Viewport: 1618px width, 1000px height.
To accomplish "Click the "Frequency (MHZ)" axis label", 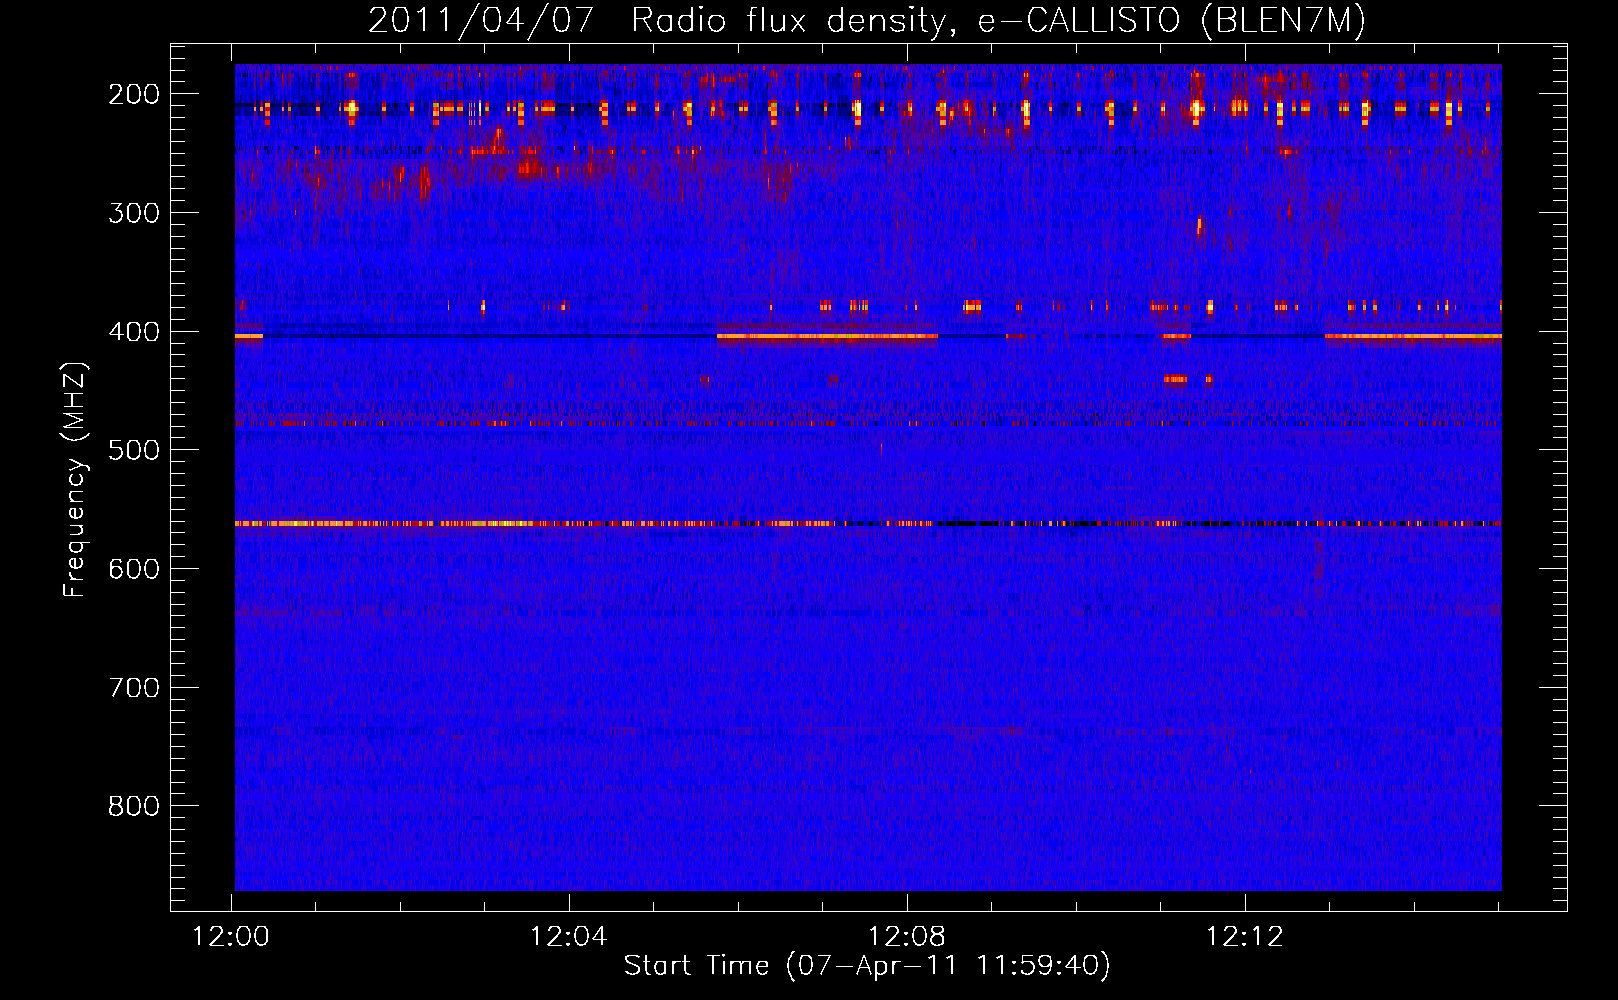I will click(75, 479).
